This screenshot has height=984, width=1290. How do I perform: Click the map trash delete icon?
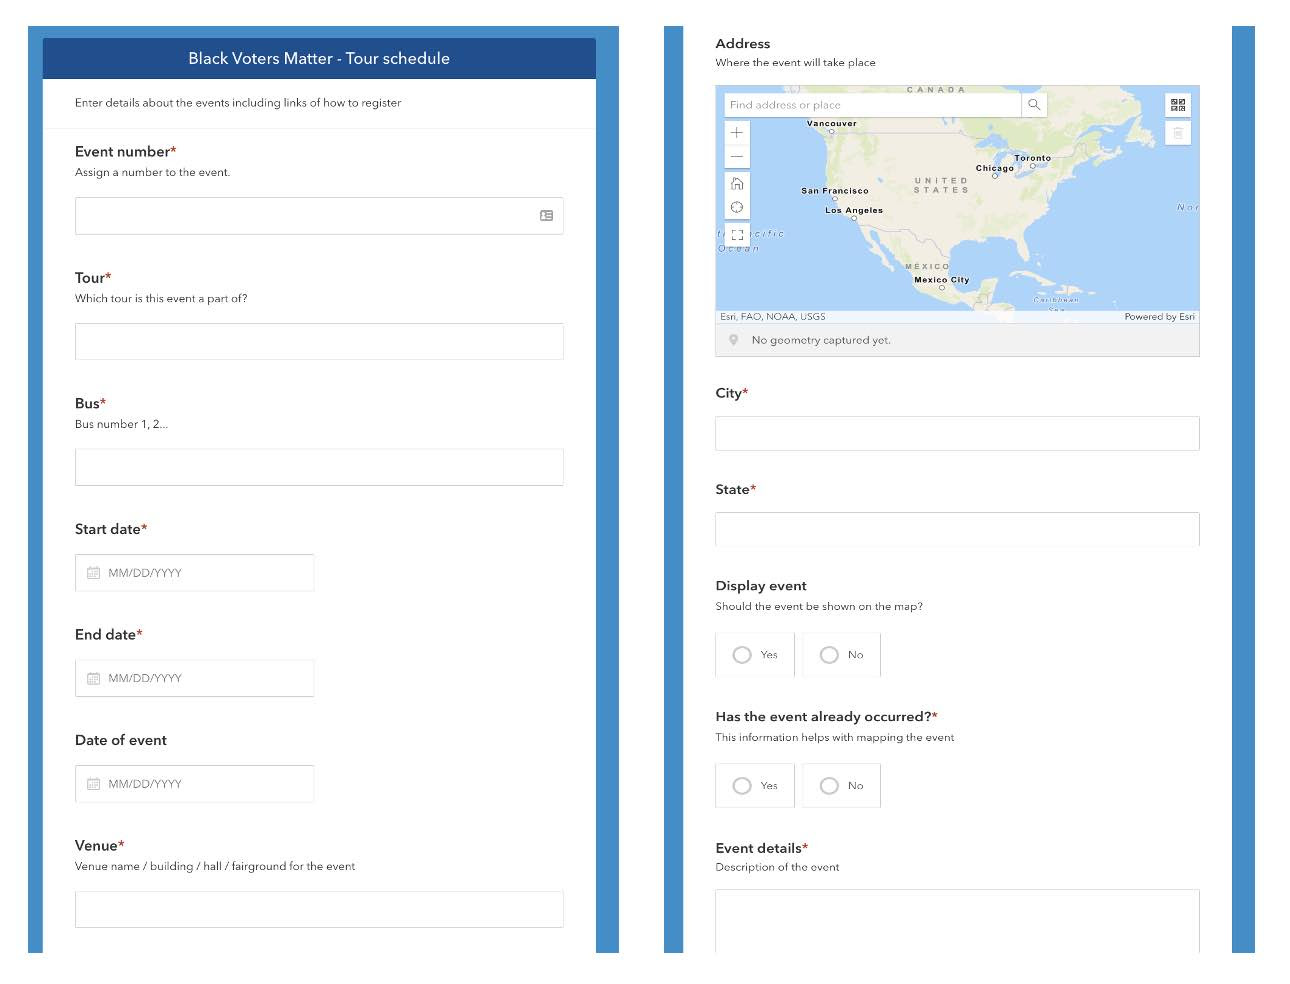[1178, 133]
